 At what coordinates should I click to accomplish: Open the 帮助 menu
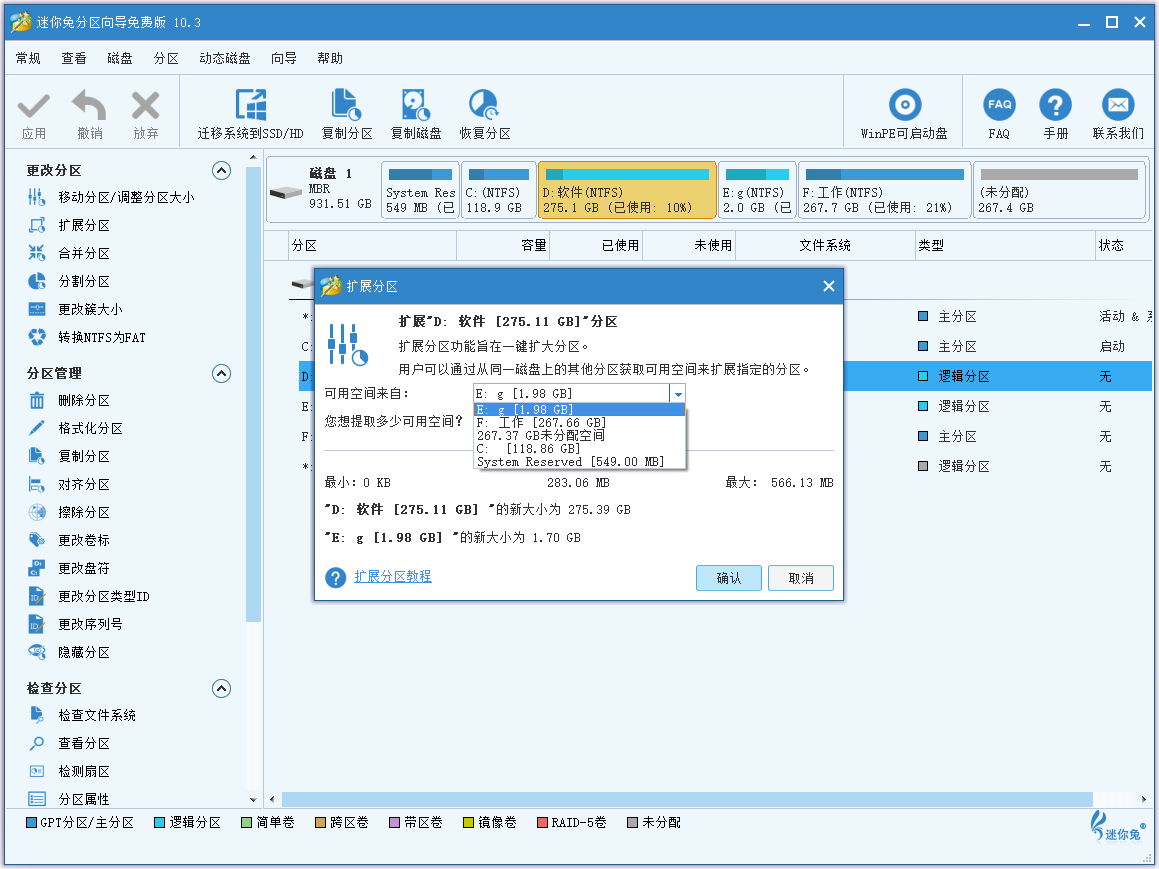coord(330,58)
